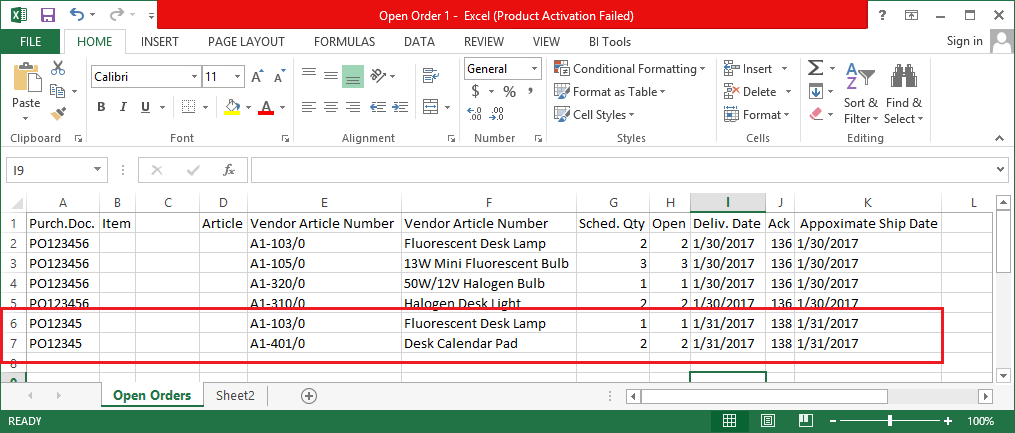The width and height of the screenshot is (1015, 433).
Task: Click the Wrap Text icon
Action: tap(433, 76)
